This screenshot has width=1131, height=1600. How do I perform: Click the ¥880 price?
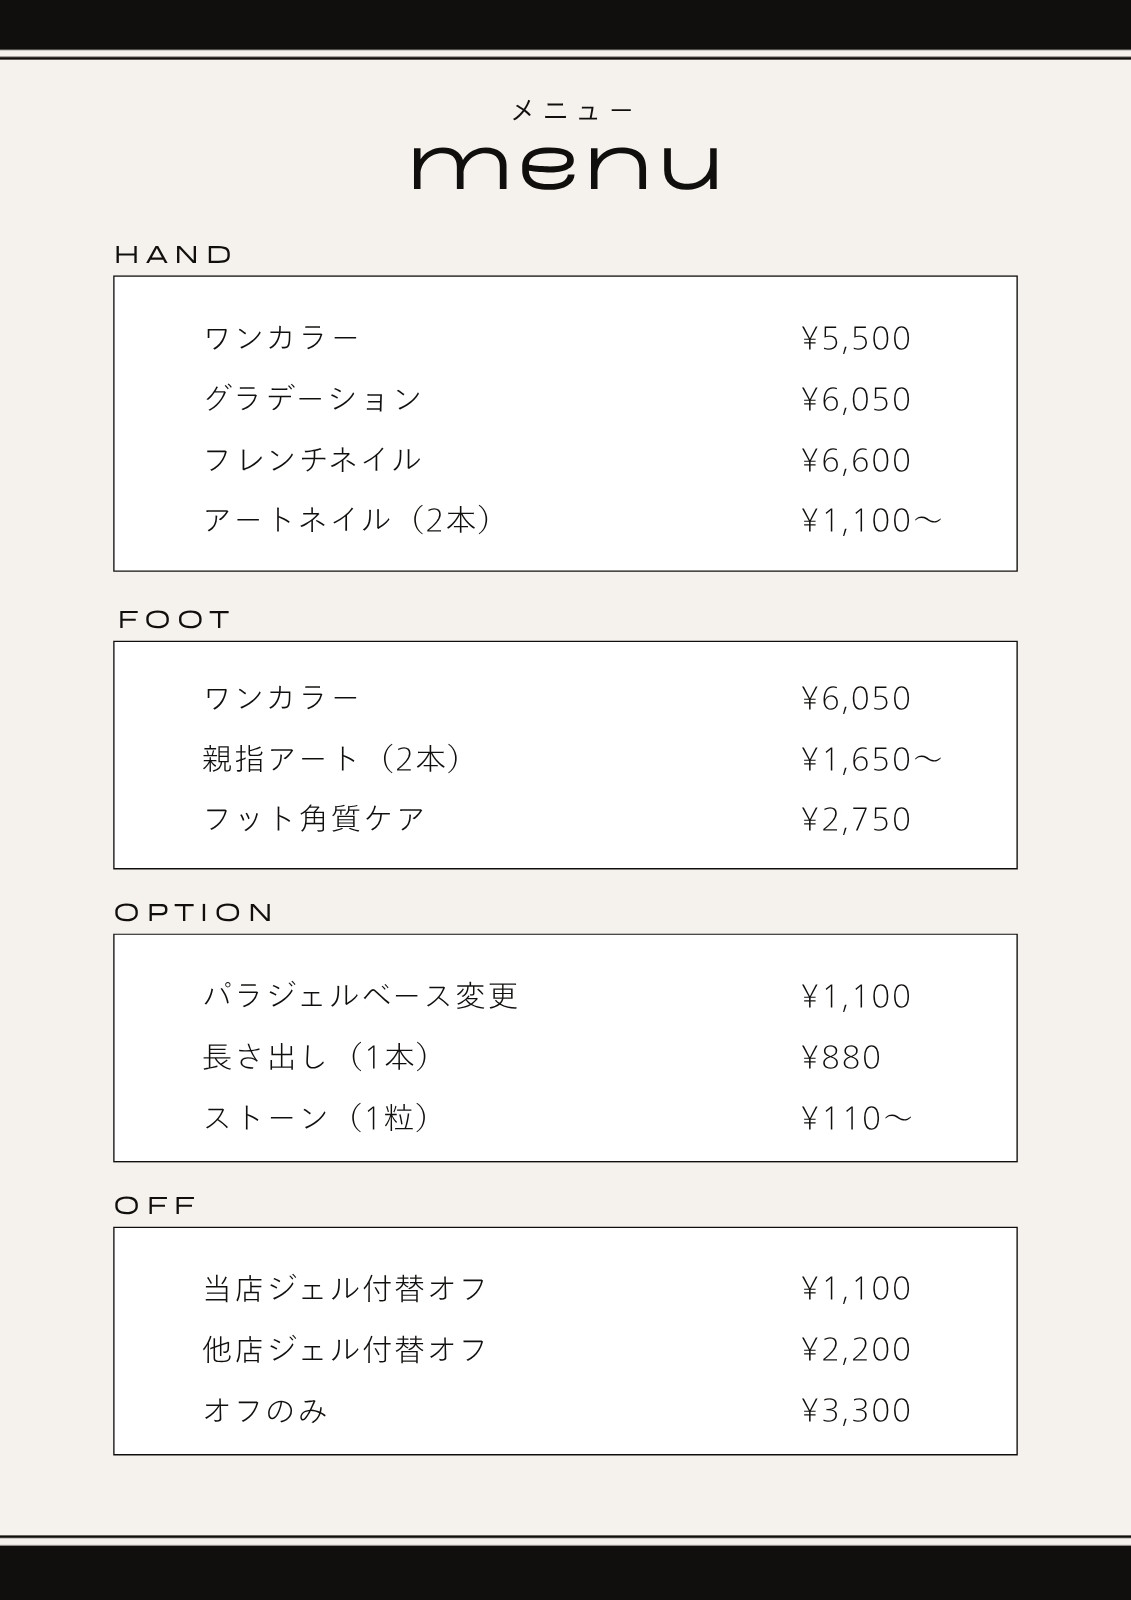(x=841, y=1058)
